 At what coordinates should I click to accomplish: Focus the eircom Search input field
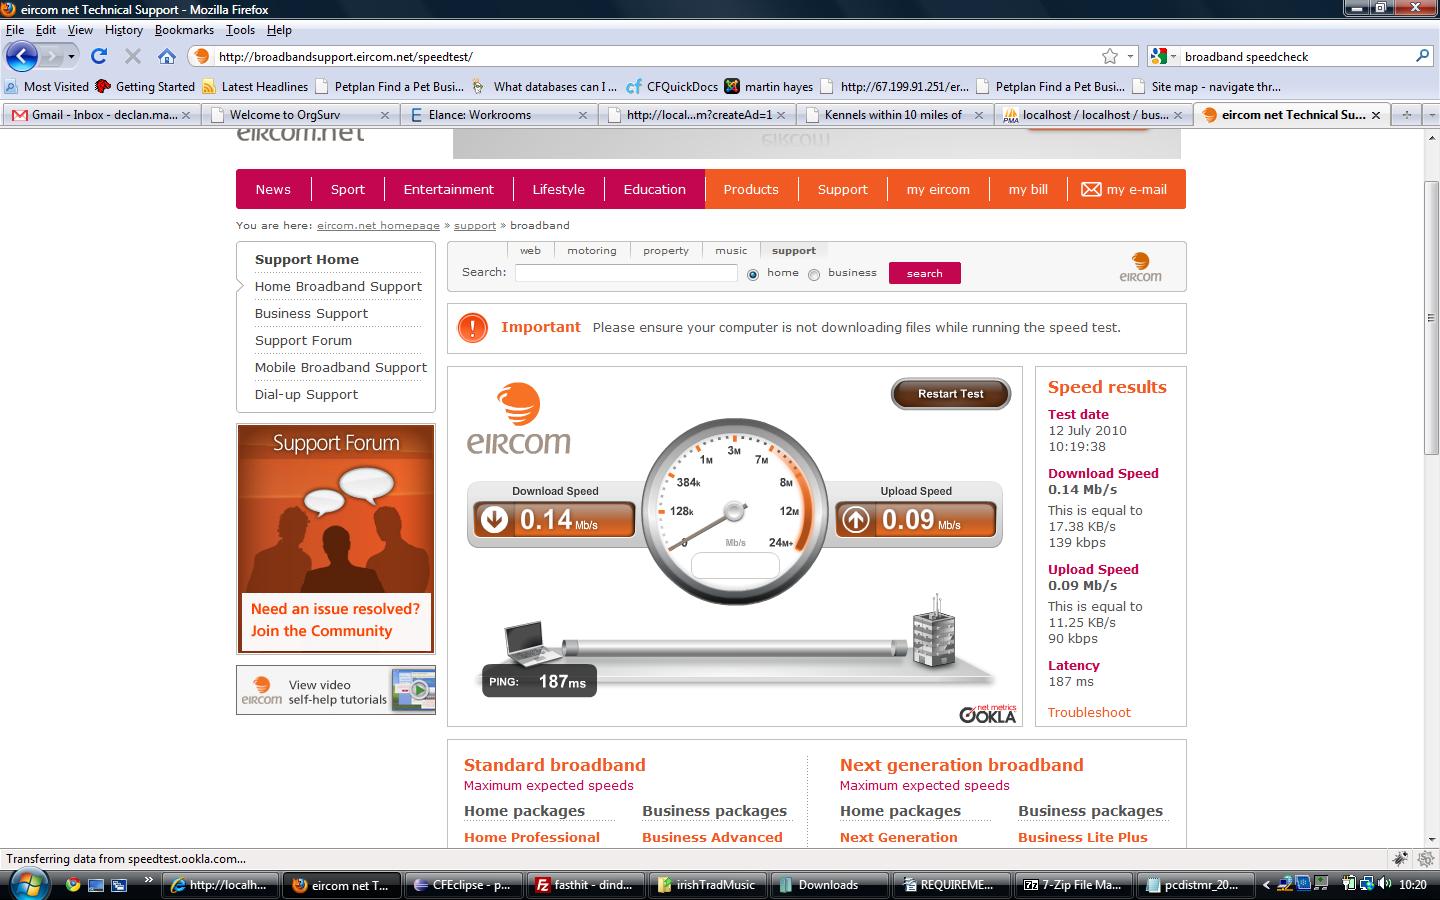pyautogui.click(x=626, y=273)
